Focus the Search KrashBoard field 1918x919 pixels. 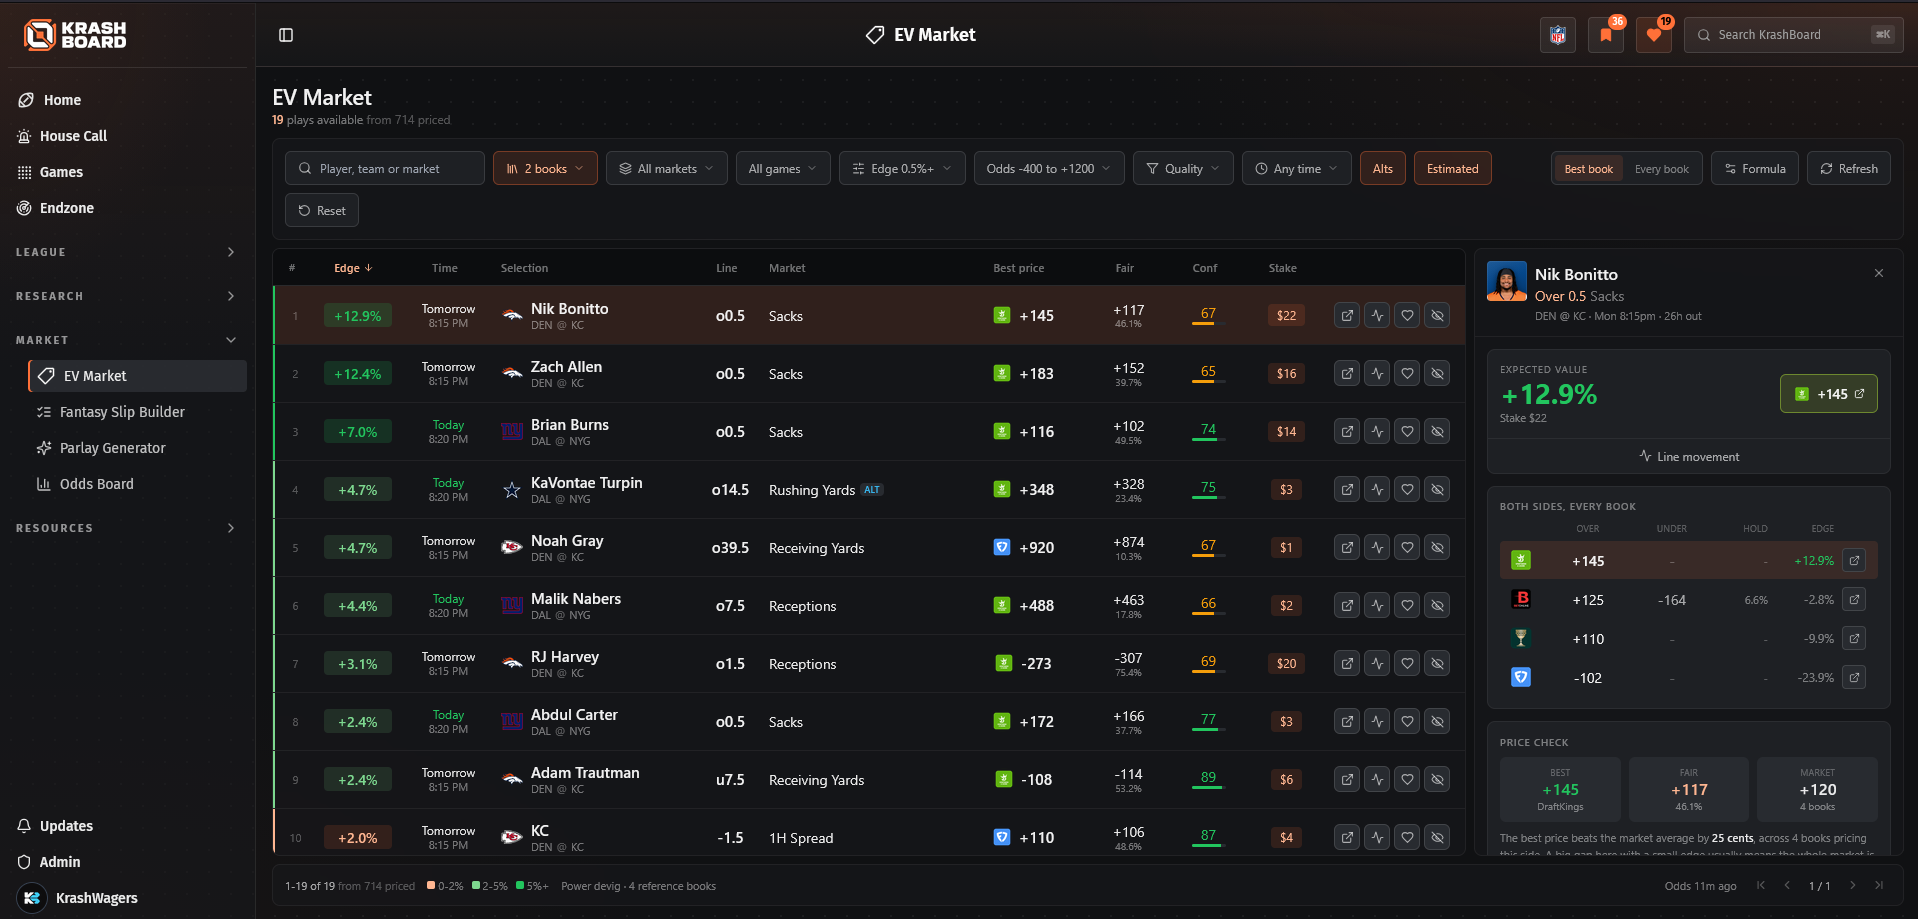coord(1793,35)
